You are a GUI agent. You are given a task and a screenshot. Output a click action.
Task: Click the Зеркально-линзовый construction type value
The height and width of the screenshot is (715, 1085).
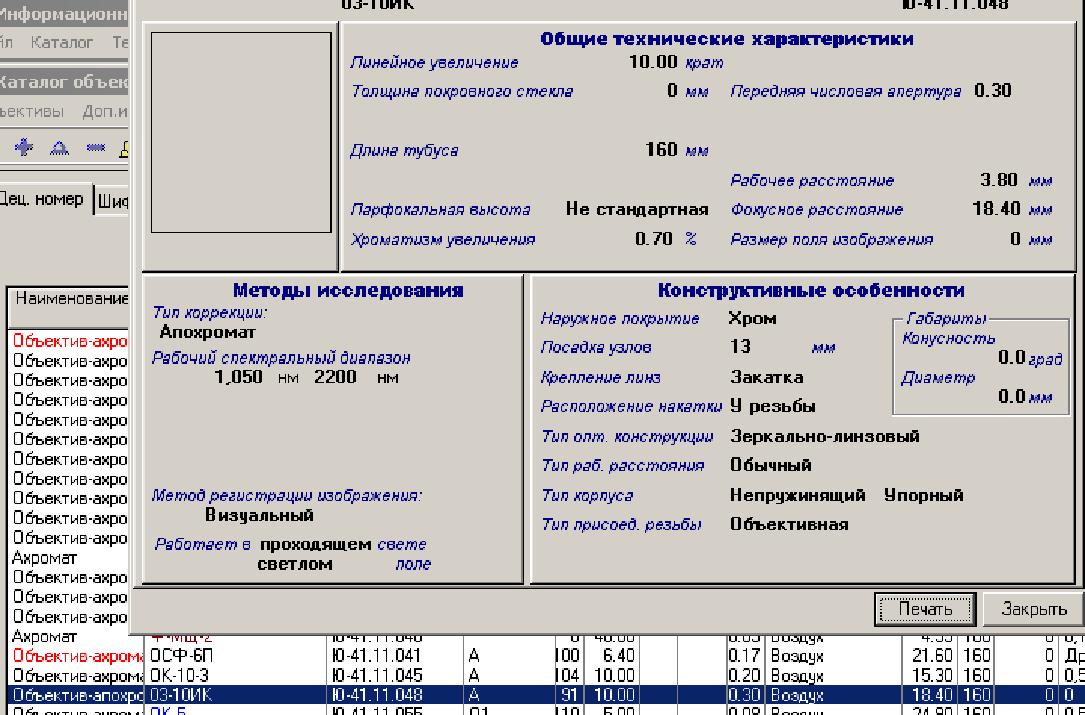[825, 437]
